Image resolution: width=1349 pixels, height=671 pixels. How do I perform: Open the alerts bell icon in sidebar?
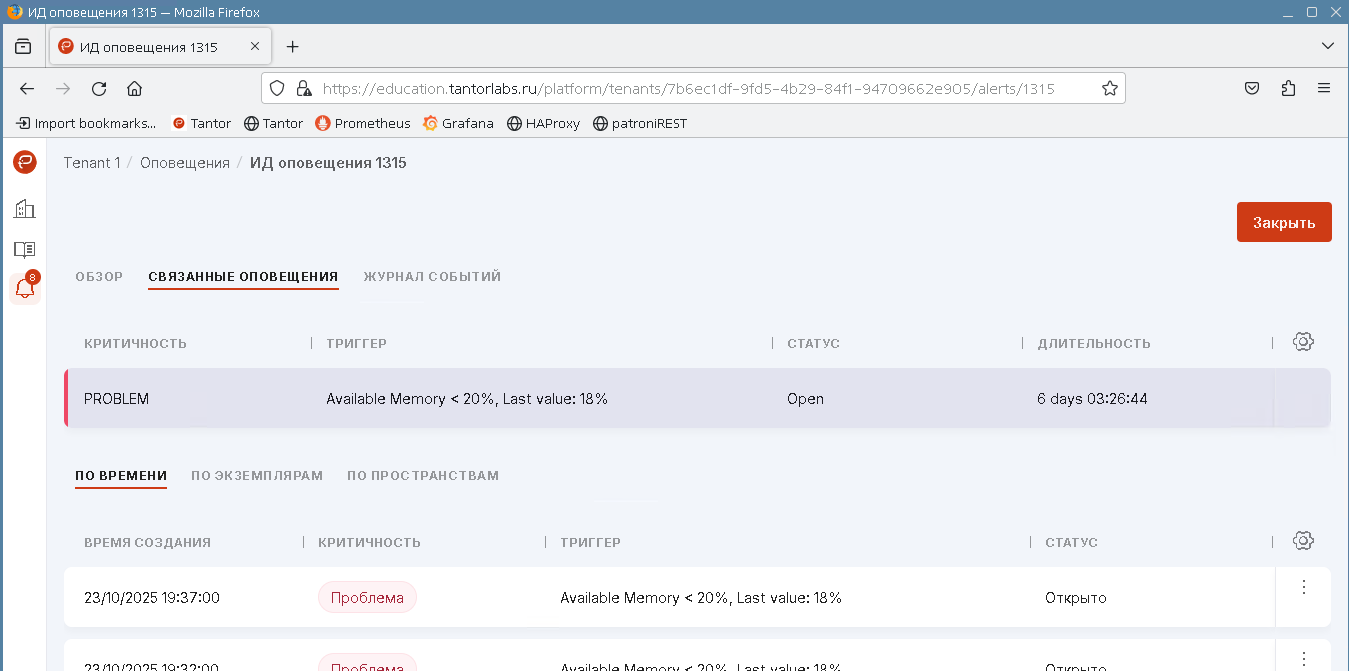[25, 288]
